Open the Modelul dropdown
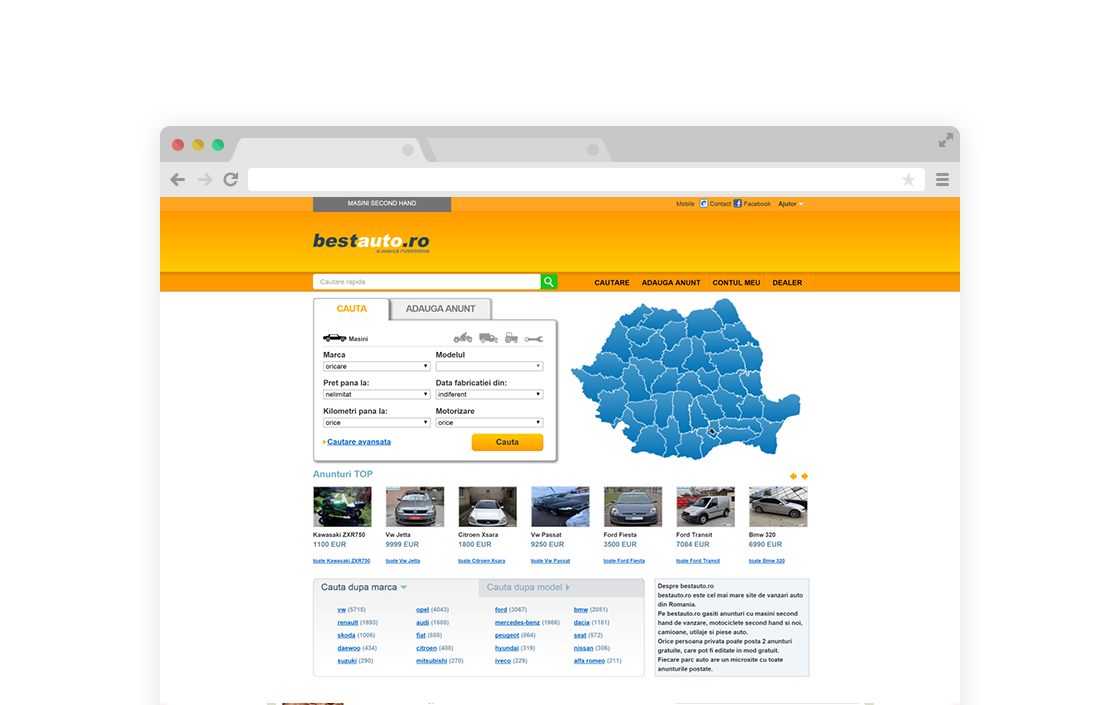The image size is (1120, 705). pyautogui.click(x=489, y=366)
